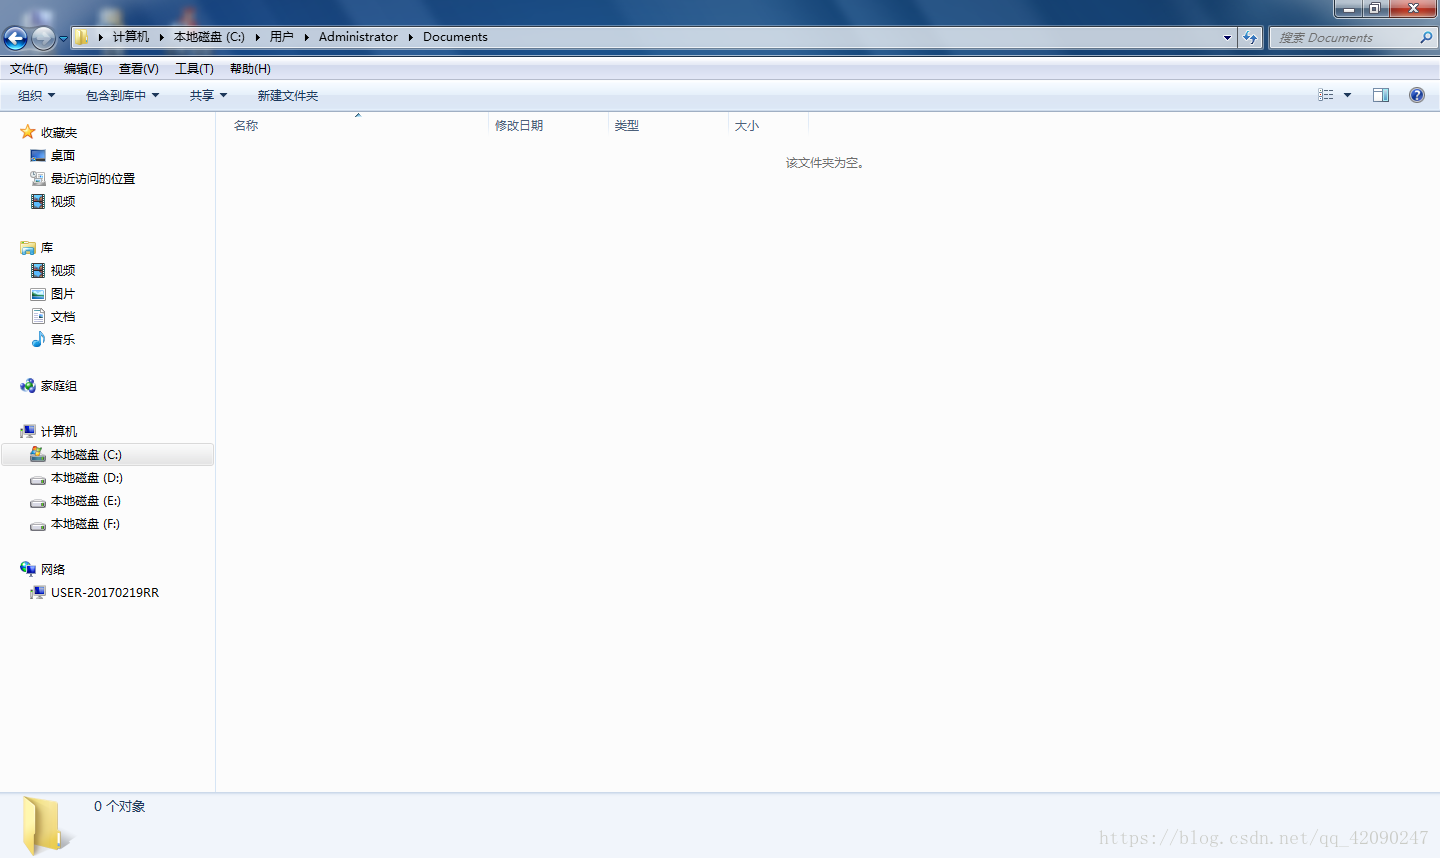Click the magnifier search icon

(x=1426, y=37)
